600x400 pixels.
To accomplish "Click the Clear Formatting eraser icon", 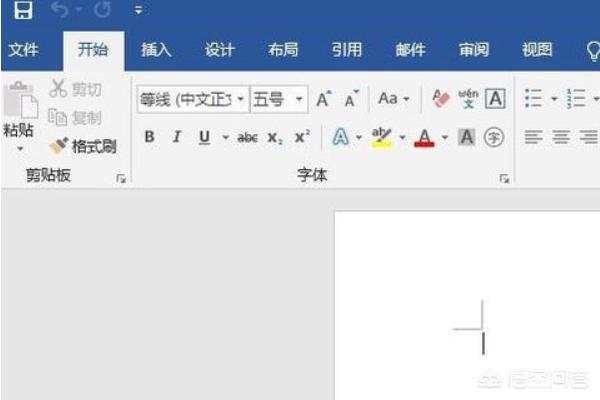I will click(x=440, y=99).
